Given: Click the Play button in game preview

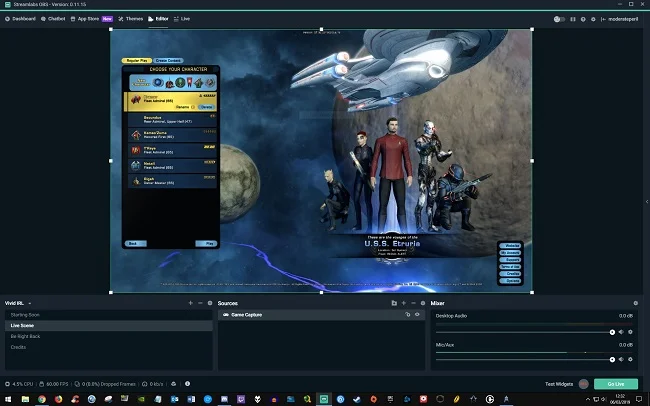Looking at the screenshot, I should pyautogui.click(x=206, y=243).
